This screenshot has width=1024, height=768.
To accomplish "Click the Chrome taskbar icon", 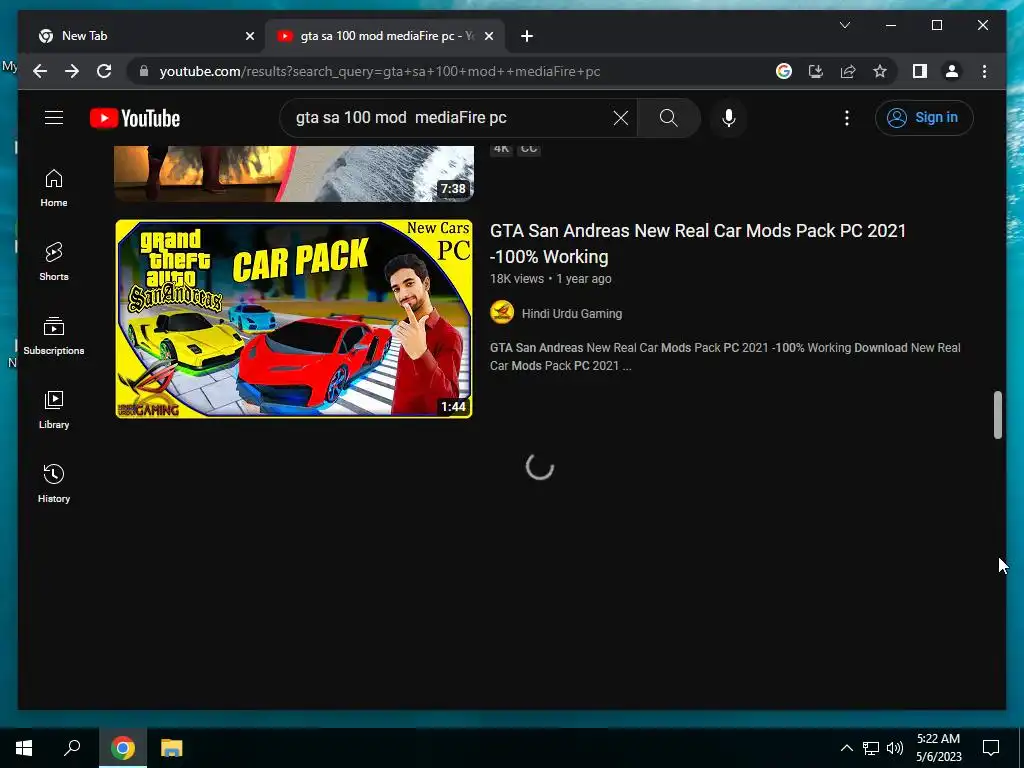I will [123, 748].
